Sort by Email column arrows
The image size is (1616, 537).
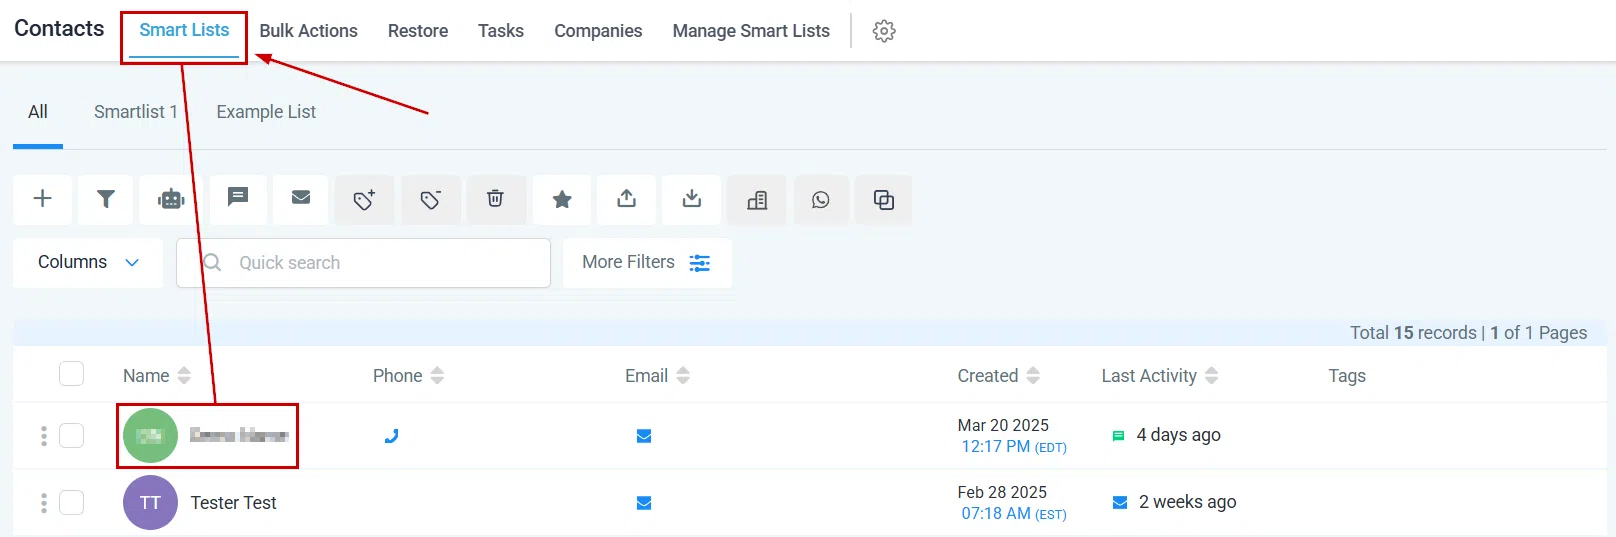click(683, 376)
